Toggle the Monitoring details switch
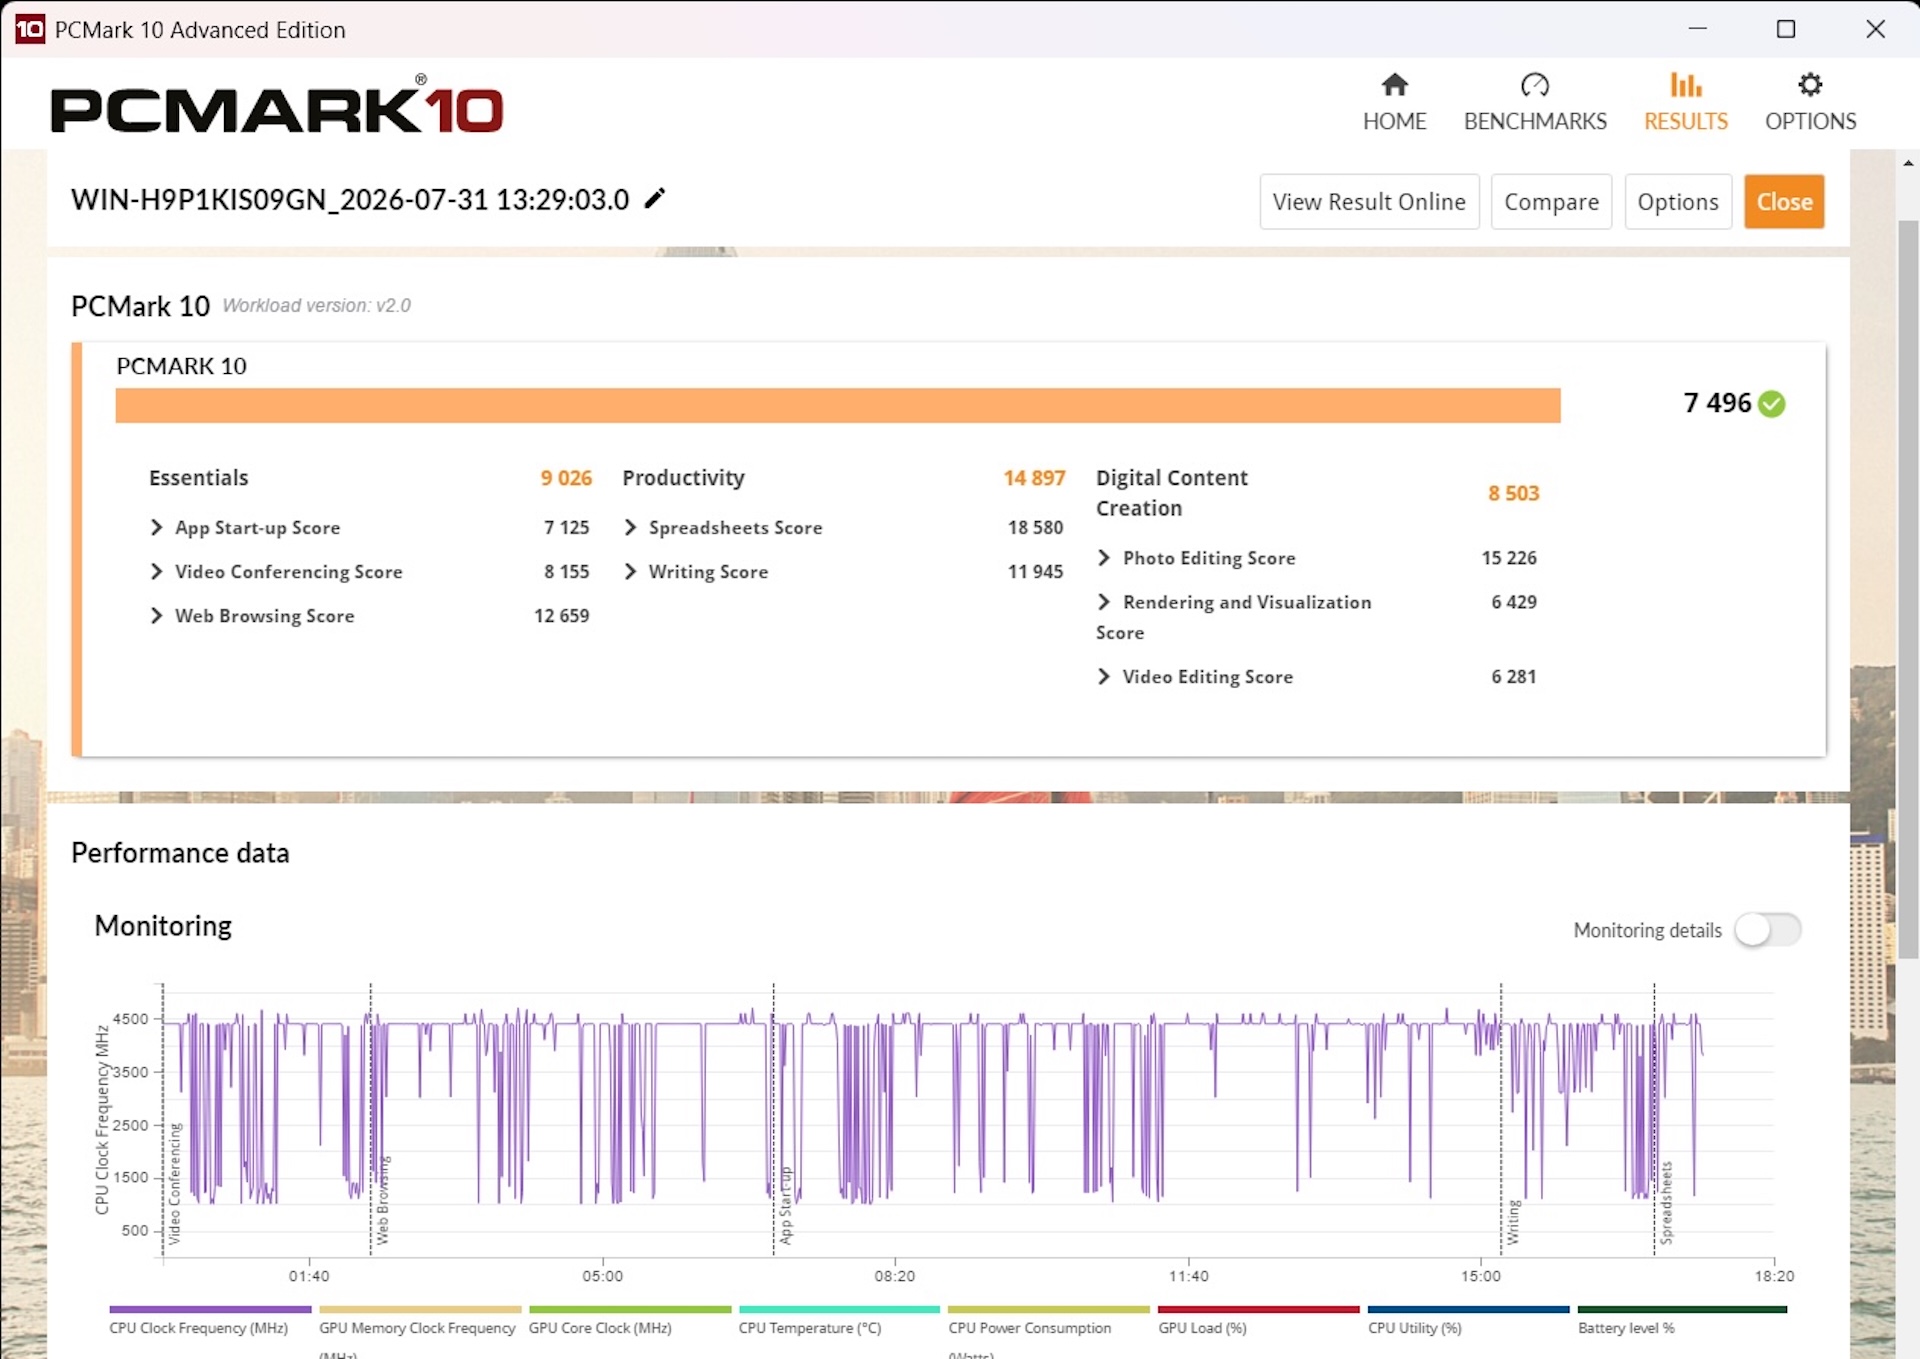 [1767, 930]
